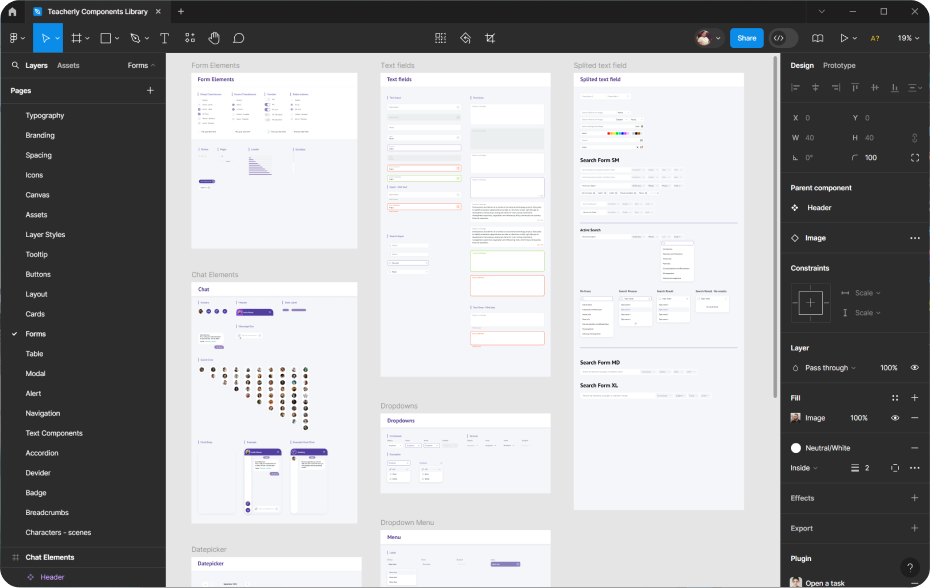Screen dimensions: 930x588
Task: Search layers with magnifier icon
Action: [x=15, y=65]
